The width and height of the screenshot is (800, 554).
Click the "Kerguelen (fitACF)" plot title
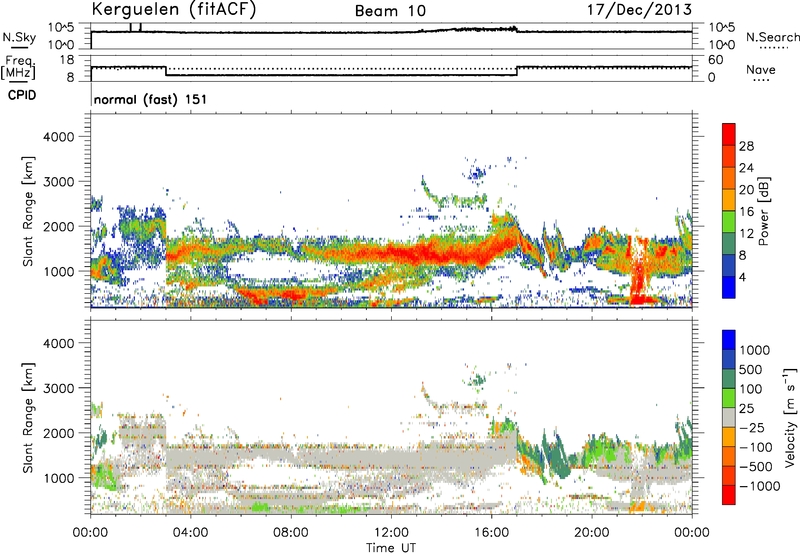click(173, 10)
